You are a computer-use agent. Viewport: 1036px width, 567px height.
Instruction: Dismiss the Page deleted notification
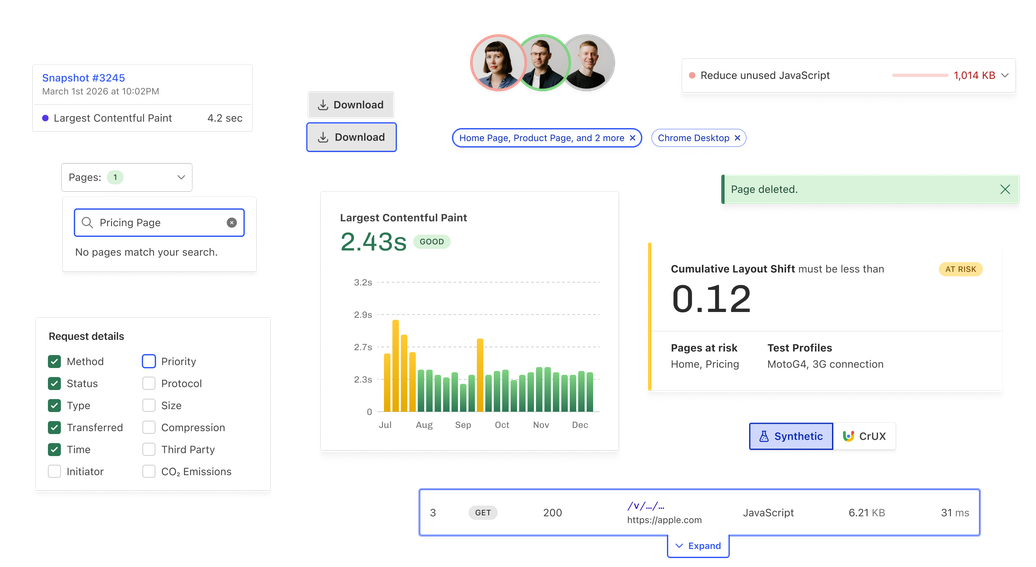1005,190
